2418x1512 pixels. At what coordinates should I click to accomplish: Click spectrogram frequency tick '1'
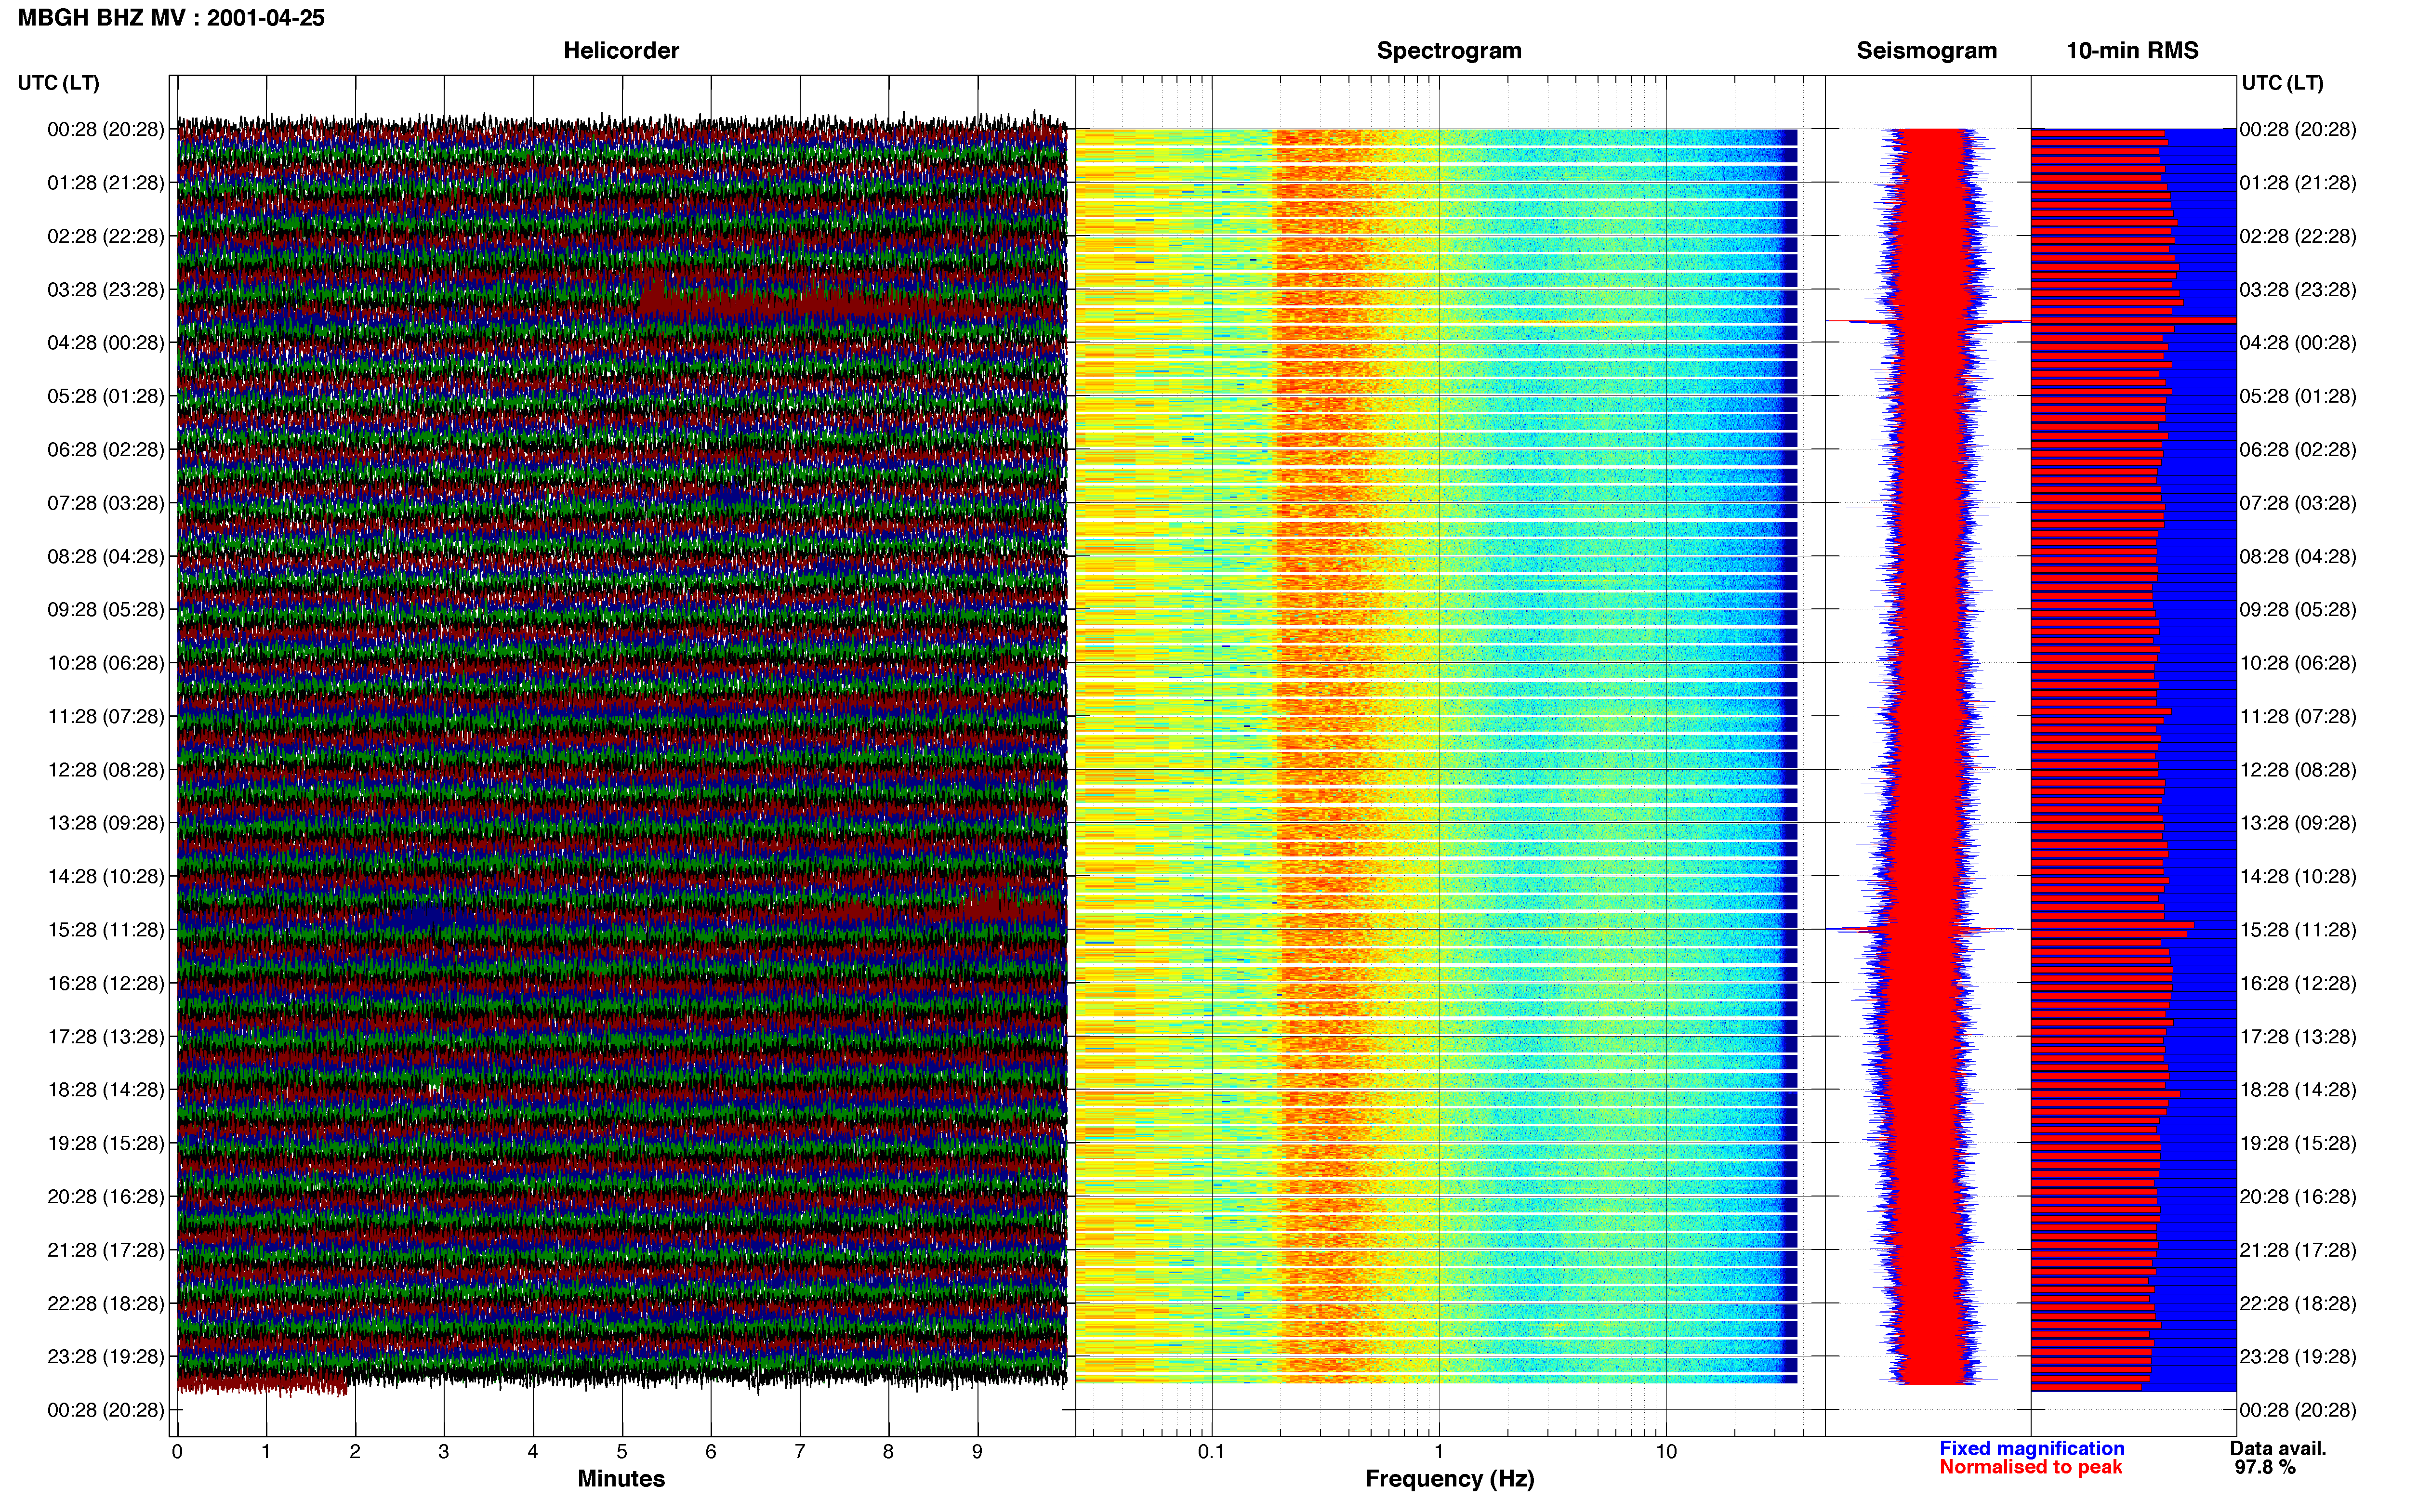point(1439,1452)
